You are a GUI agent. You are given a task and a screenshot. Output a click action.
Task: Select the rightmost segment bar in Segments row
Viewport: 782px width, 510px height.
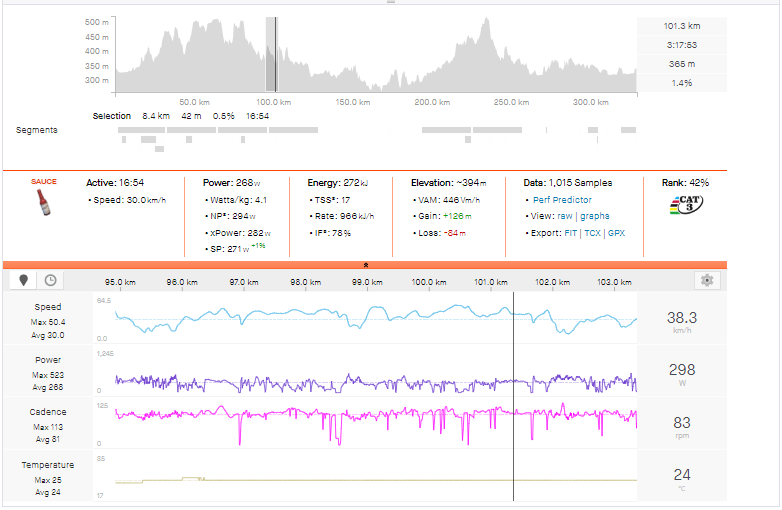click(x=628, y=130)
